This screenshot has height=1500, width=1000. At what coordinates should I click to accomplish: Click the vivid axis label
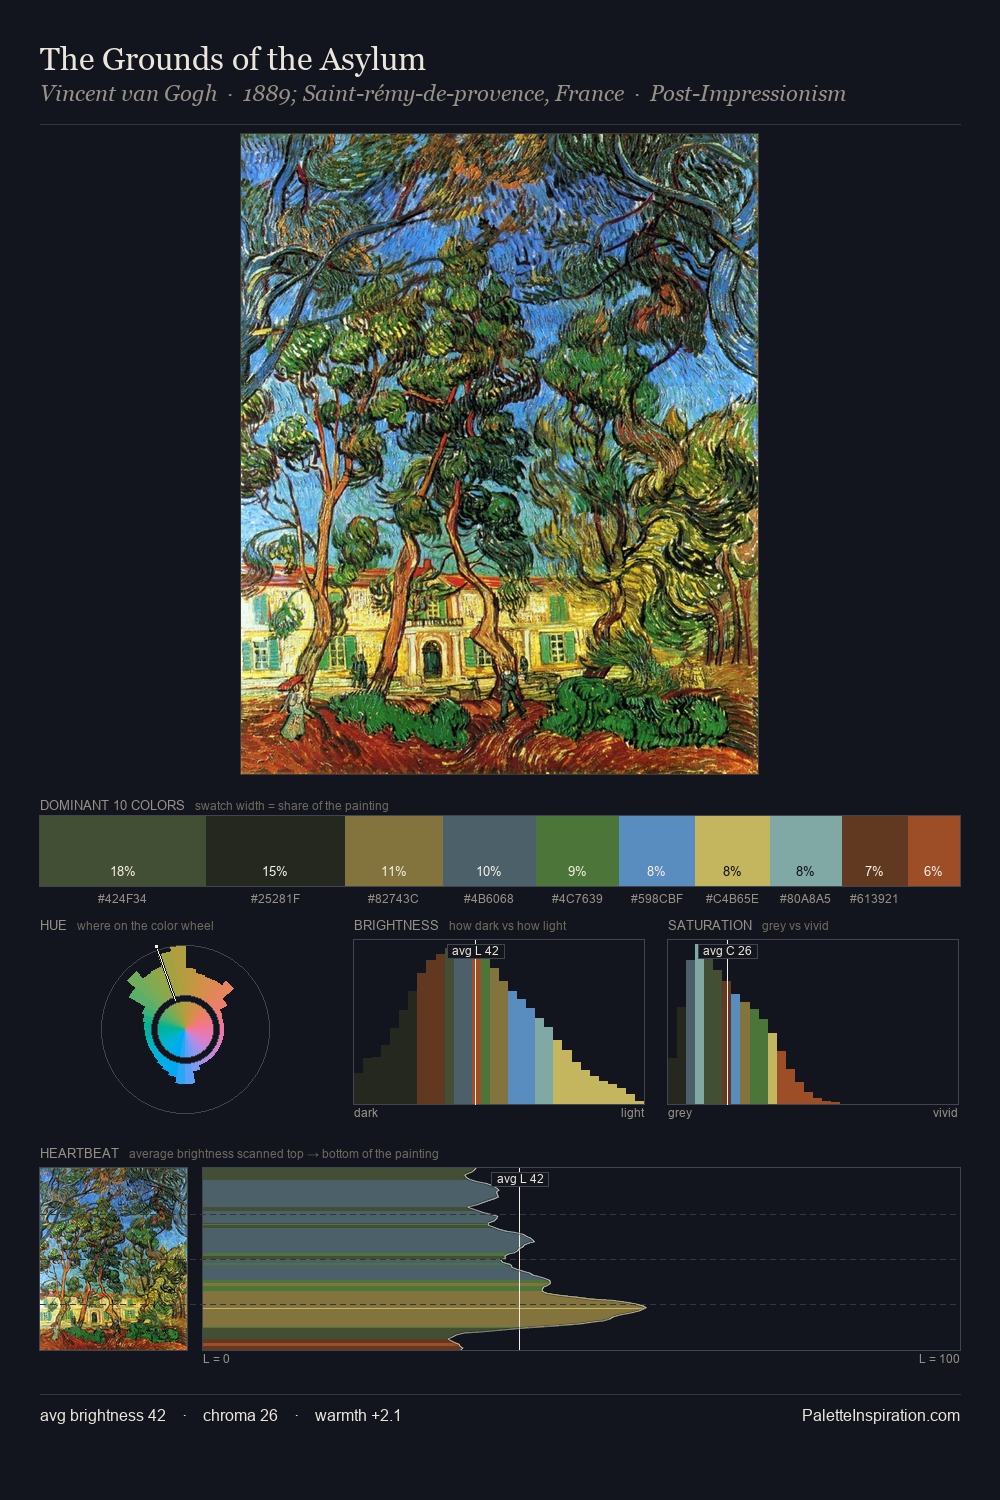coord(945,1113)
